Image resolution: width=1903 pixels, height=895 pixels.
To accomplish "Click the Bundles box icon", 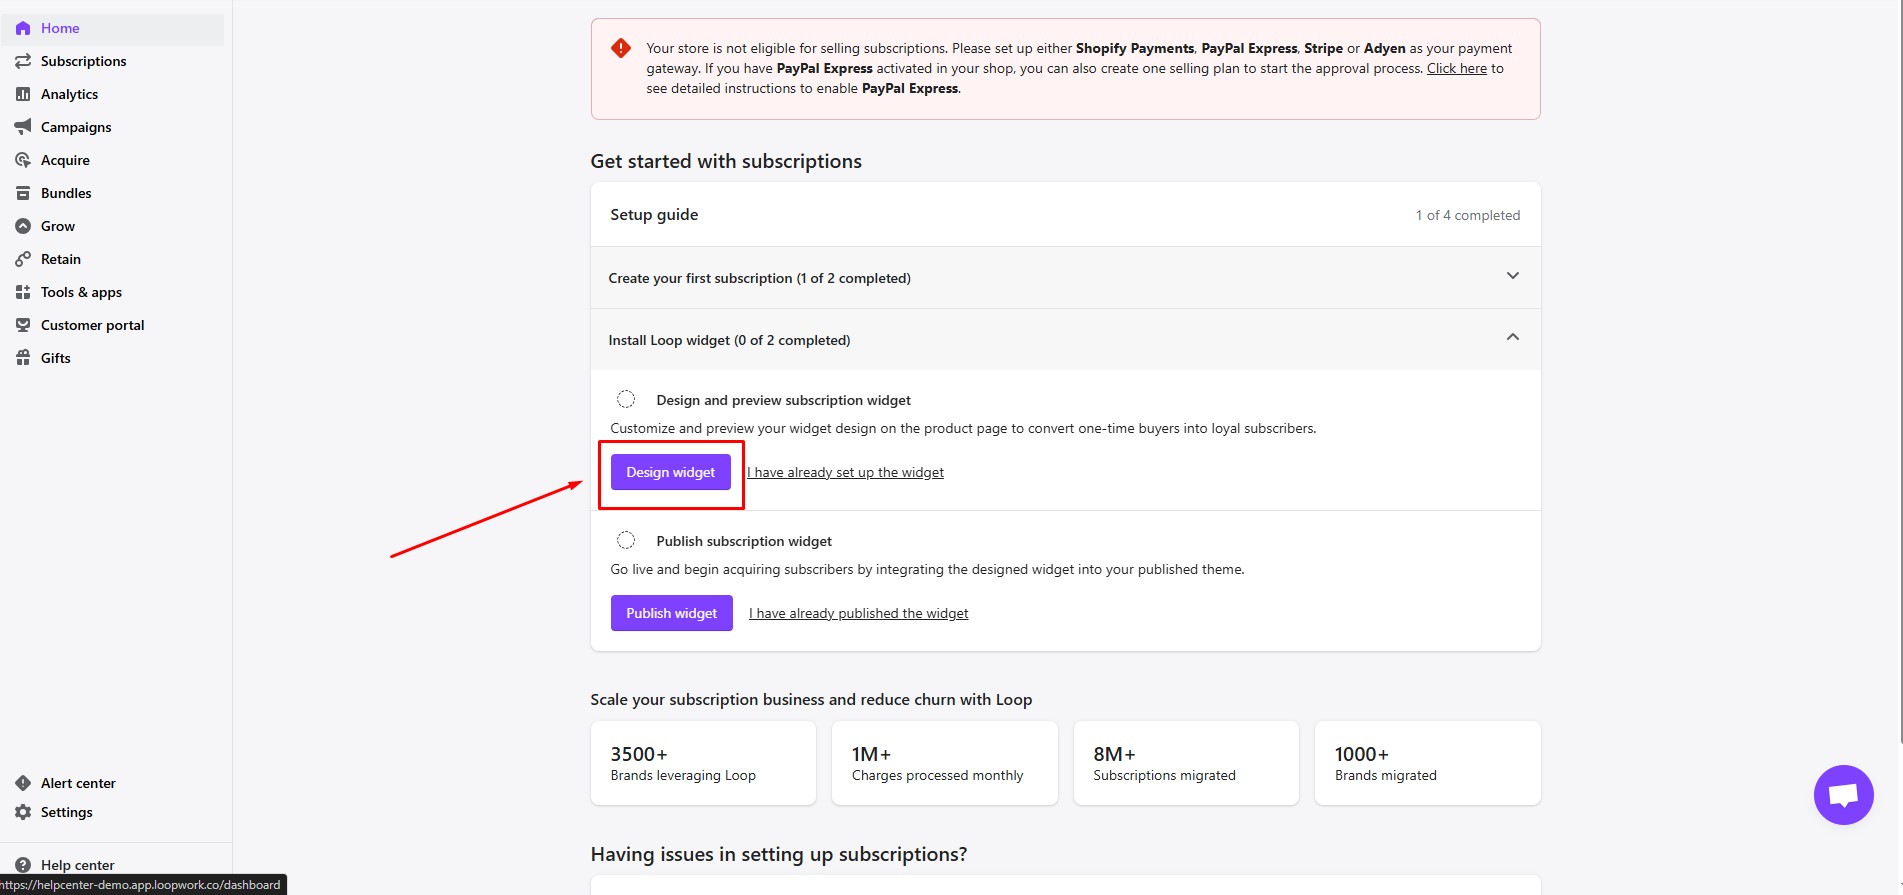I will [x=23, y=193].
